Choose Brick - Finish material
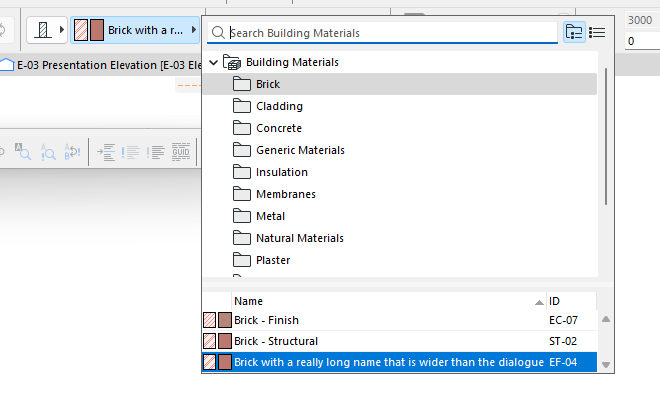660x394 pixels. [399, 320]
